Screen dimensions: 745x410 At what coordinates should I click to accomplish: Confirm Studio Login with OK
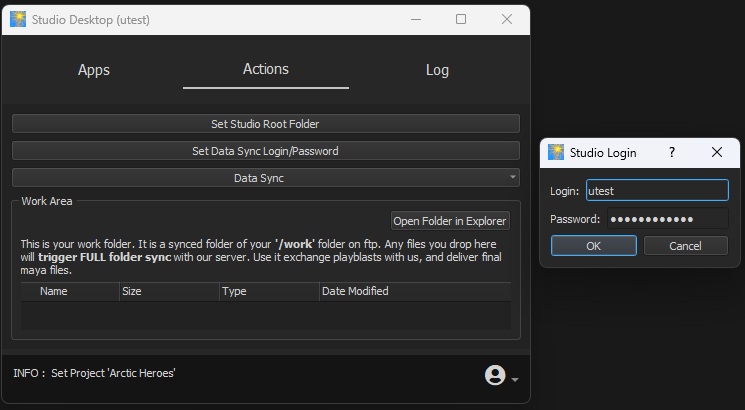pyautogui.click(x=593, y=246)
